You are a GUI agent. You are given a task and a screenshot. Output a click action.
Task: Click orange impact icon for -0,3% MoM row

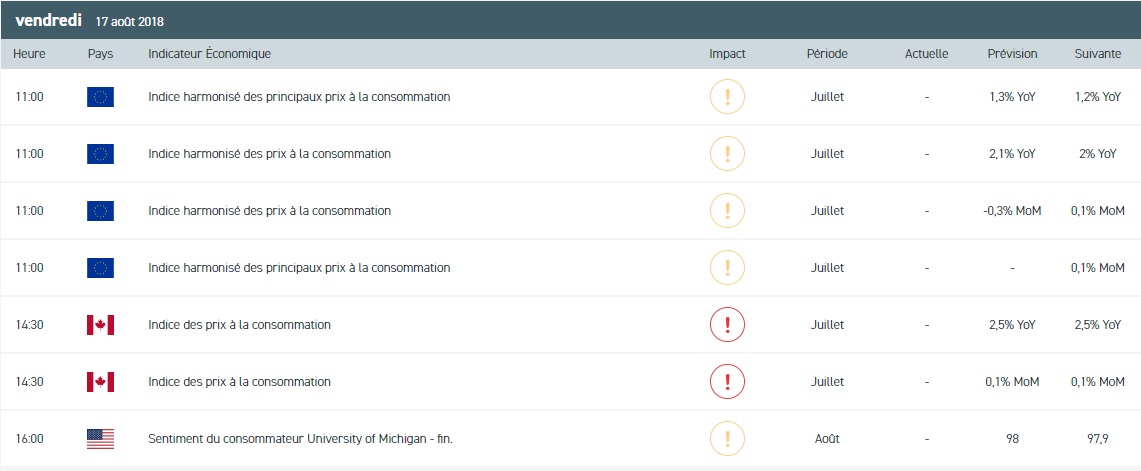pyautogui.click(x=727, y=211)
